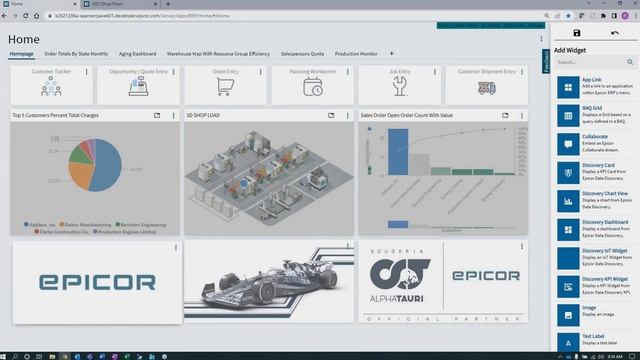Add the Collaborate widget icon
This screenshot has height=360, width=640.
(568, 144)
